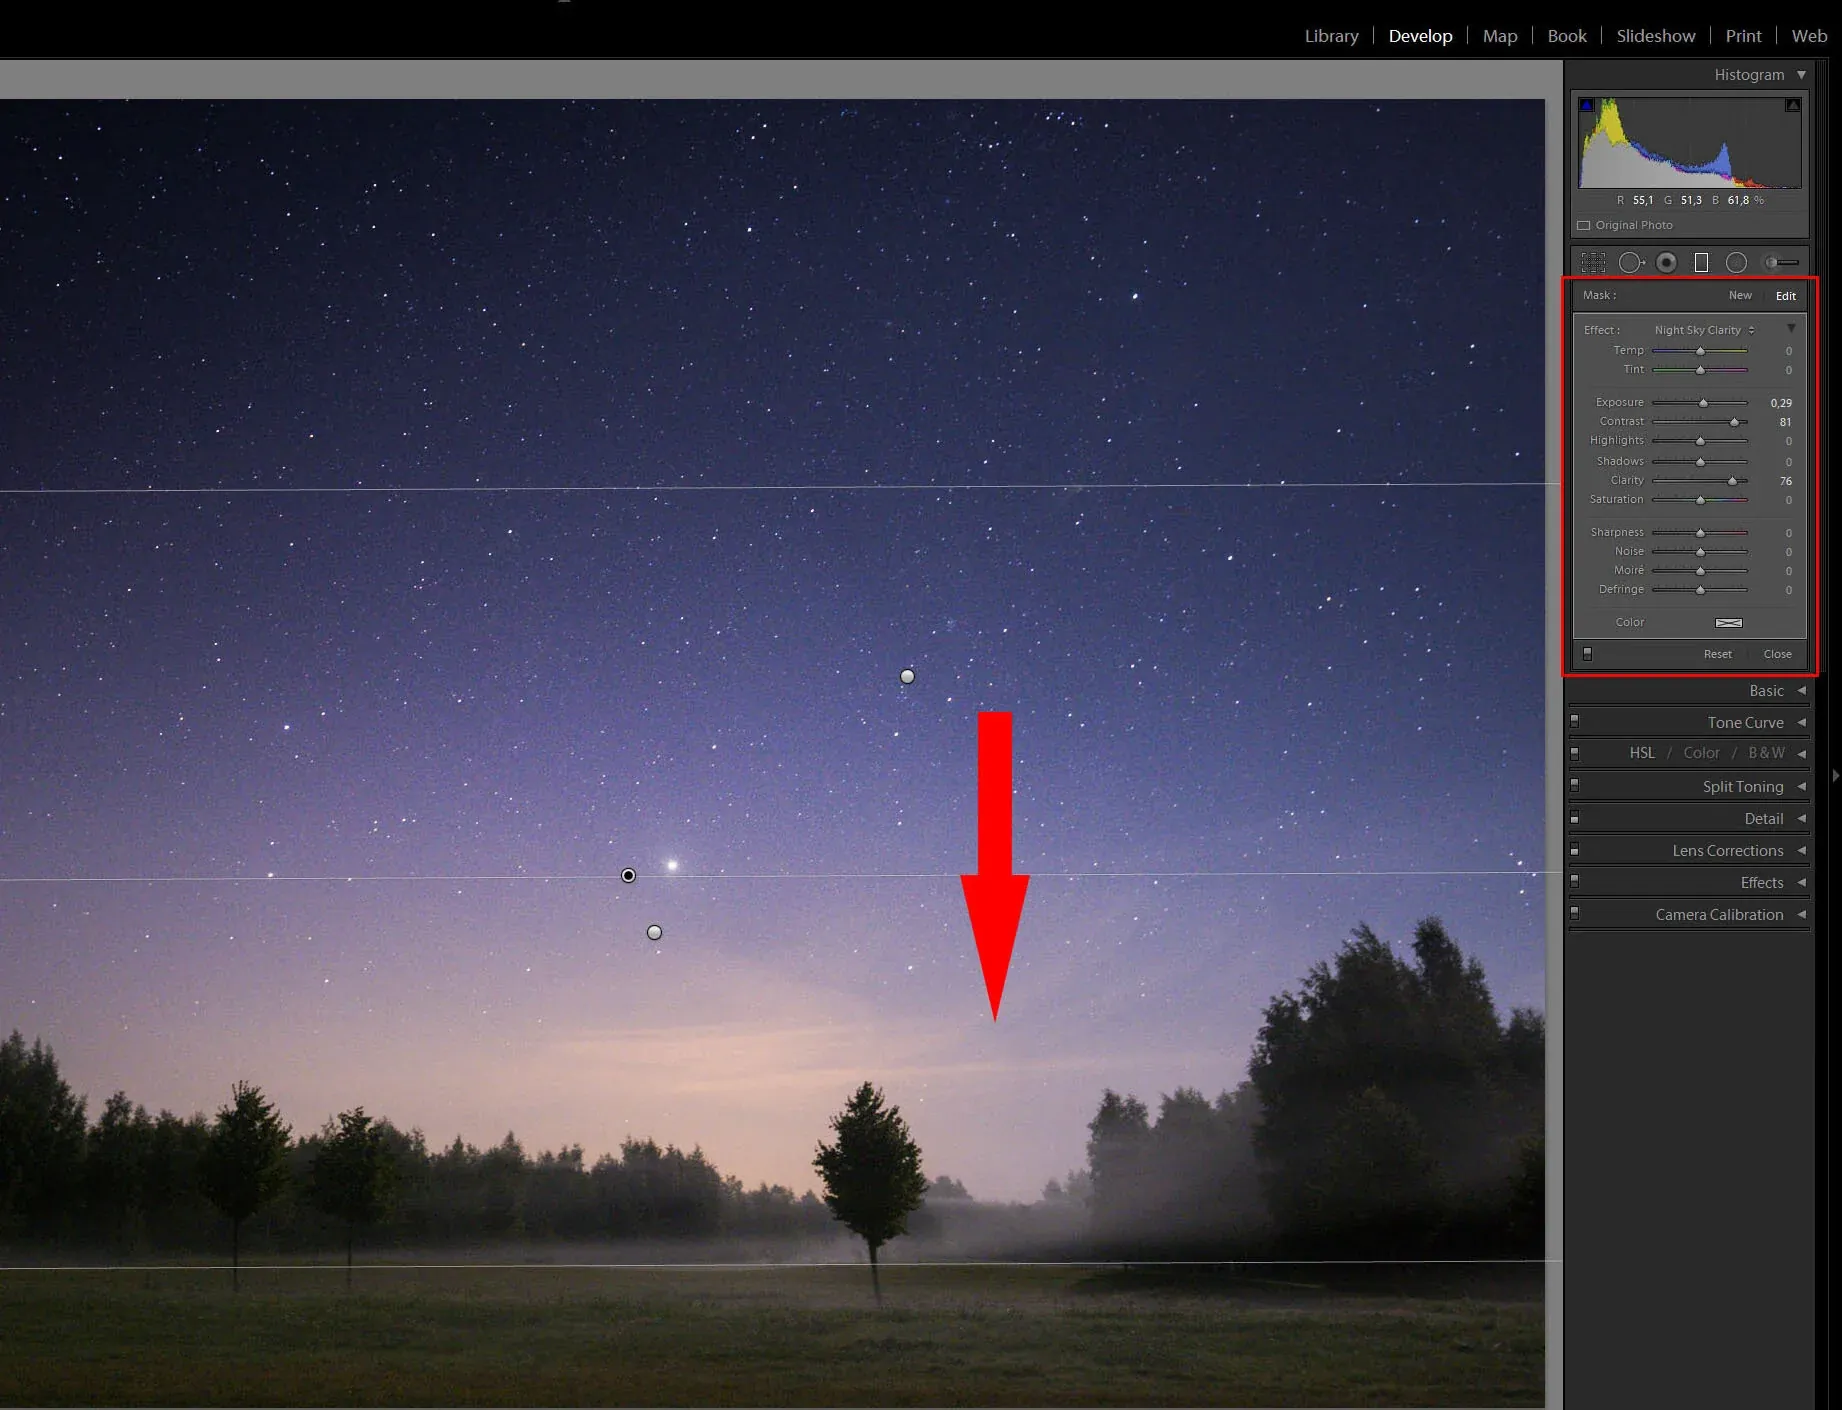The image size is (1842, 1410).
Task: Open the Night Sky Clarity effect dropdown
Action: pos(1700,330)
